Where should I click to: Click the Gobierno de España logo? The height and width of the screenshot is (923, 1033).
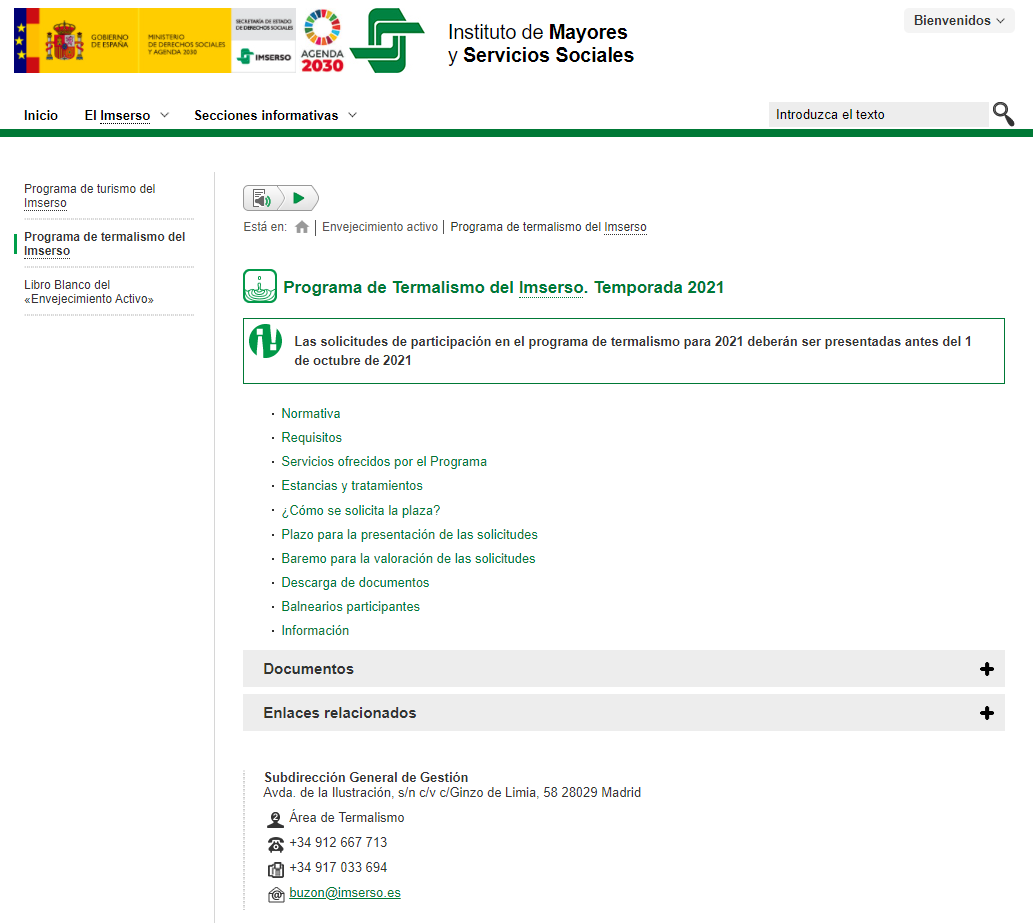pyautogui.click(x=76, y=41)
